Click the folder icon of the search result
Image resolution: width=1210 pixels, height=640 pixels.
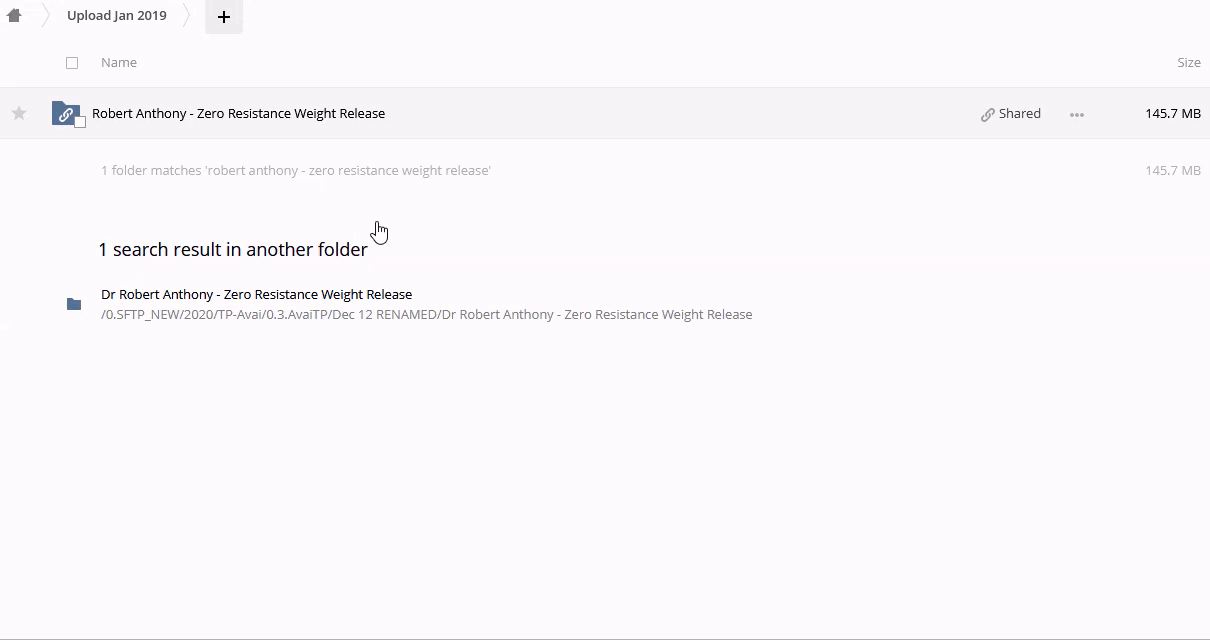point(74,304)
